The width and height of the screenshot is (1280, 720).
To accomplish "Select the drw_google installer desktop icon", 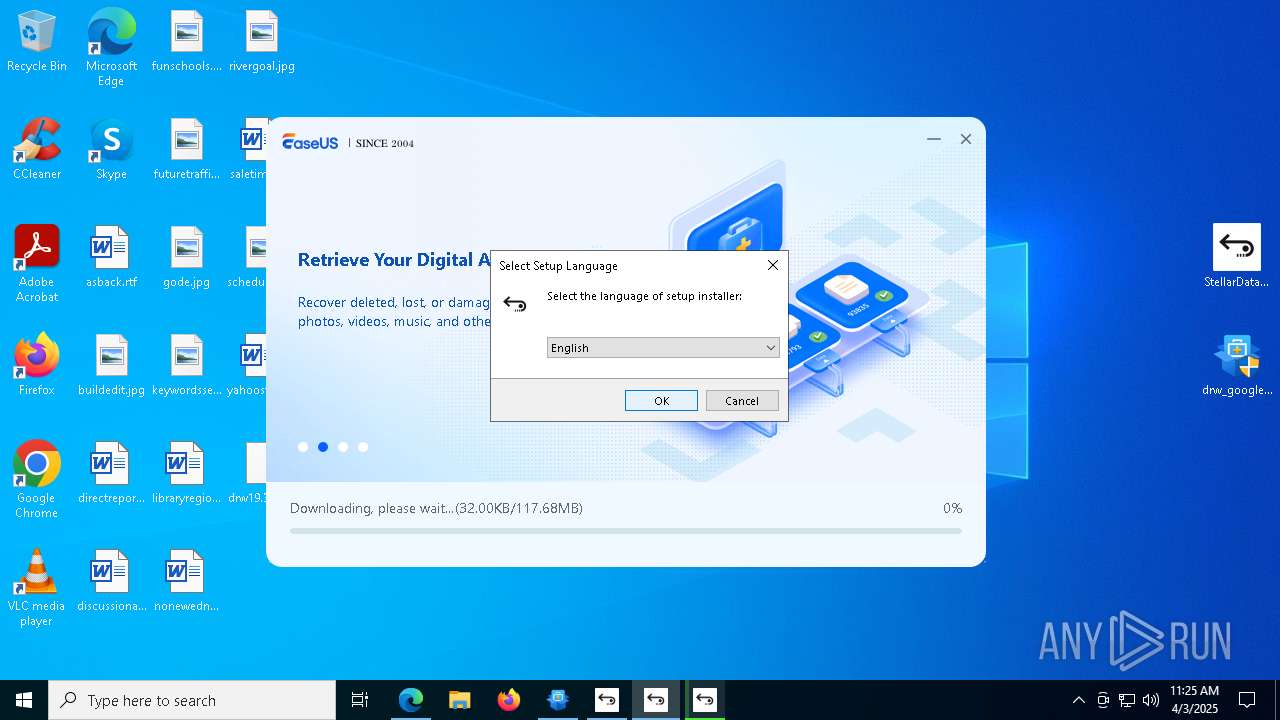I will [1237, 366].
